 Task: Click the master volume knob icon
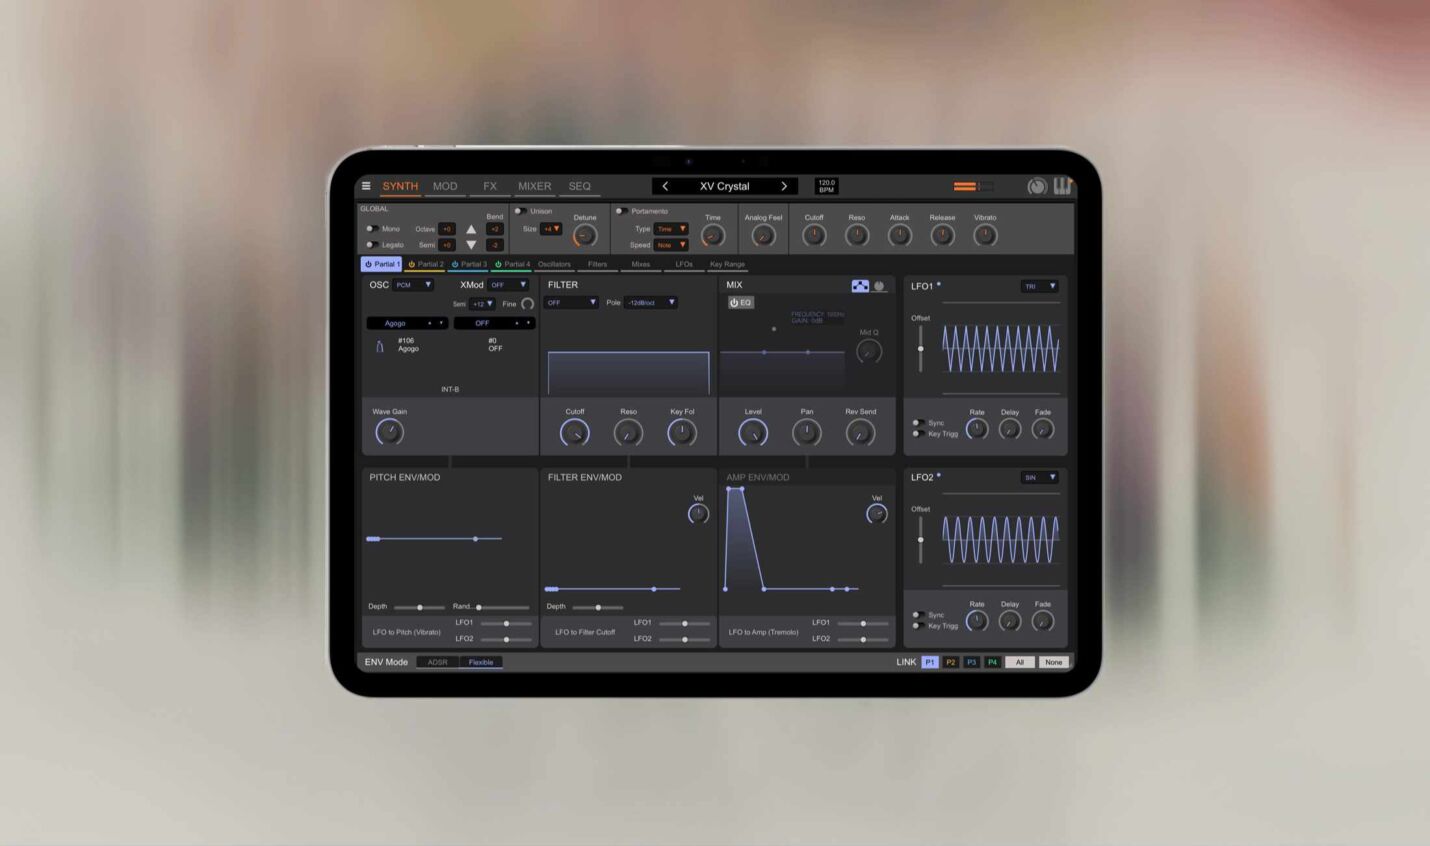[x=1037, y=186]
